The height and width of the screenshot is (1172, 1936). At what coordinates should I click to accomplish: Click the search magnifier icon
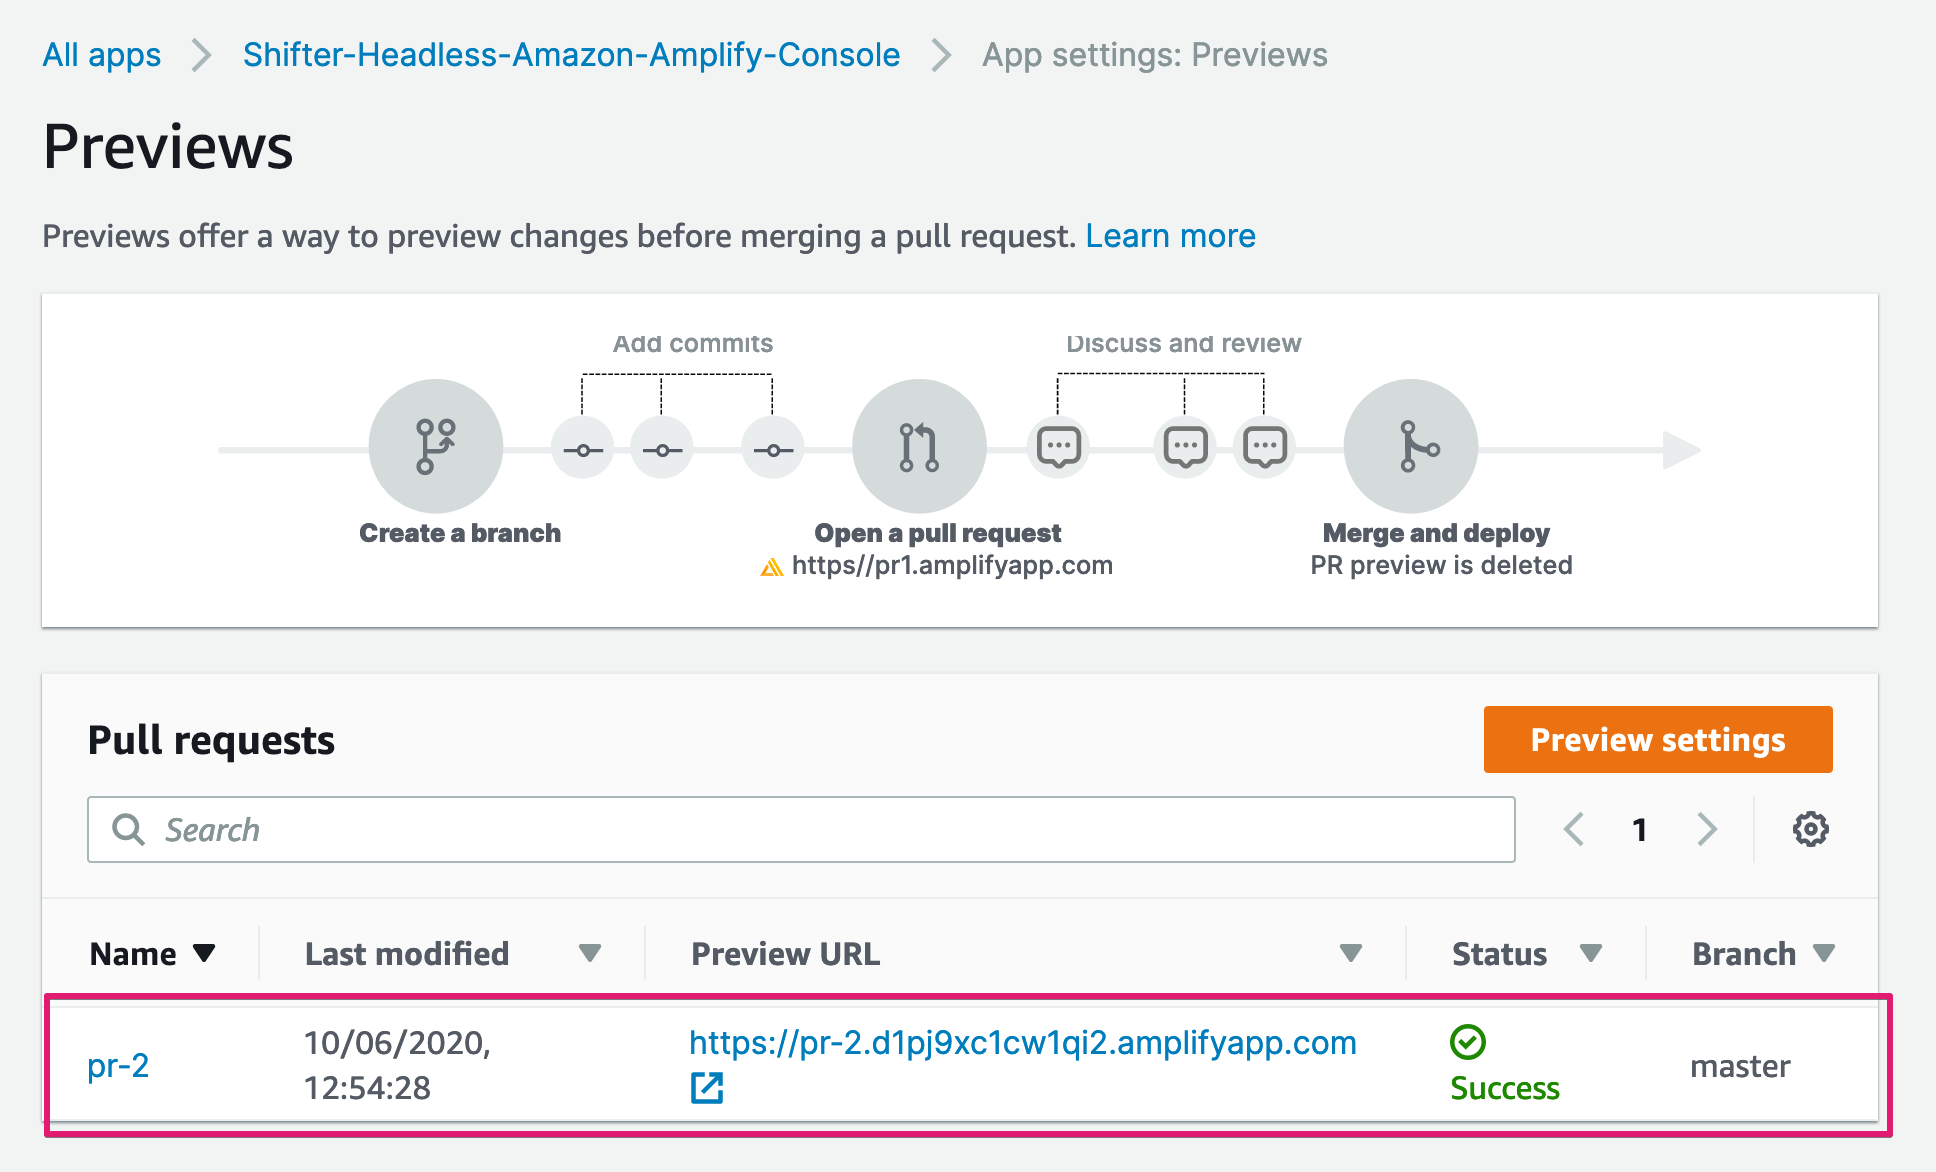coord(128,829)
